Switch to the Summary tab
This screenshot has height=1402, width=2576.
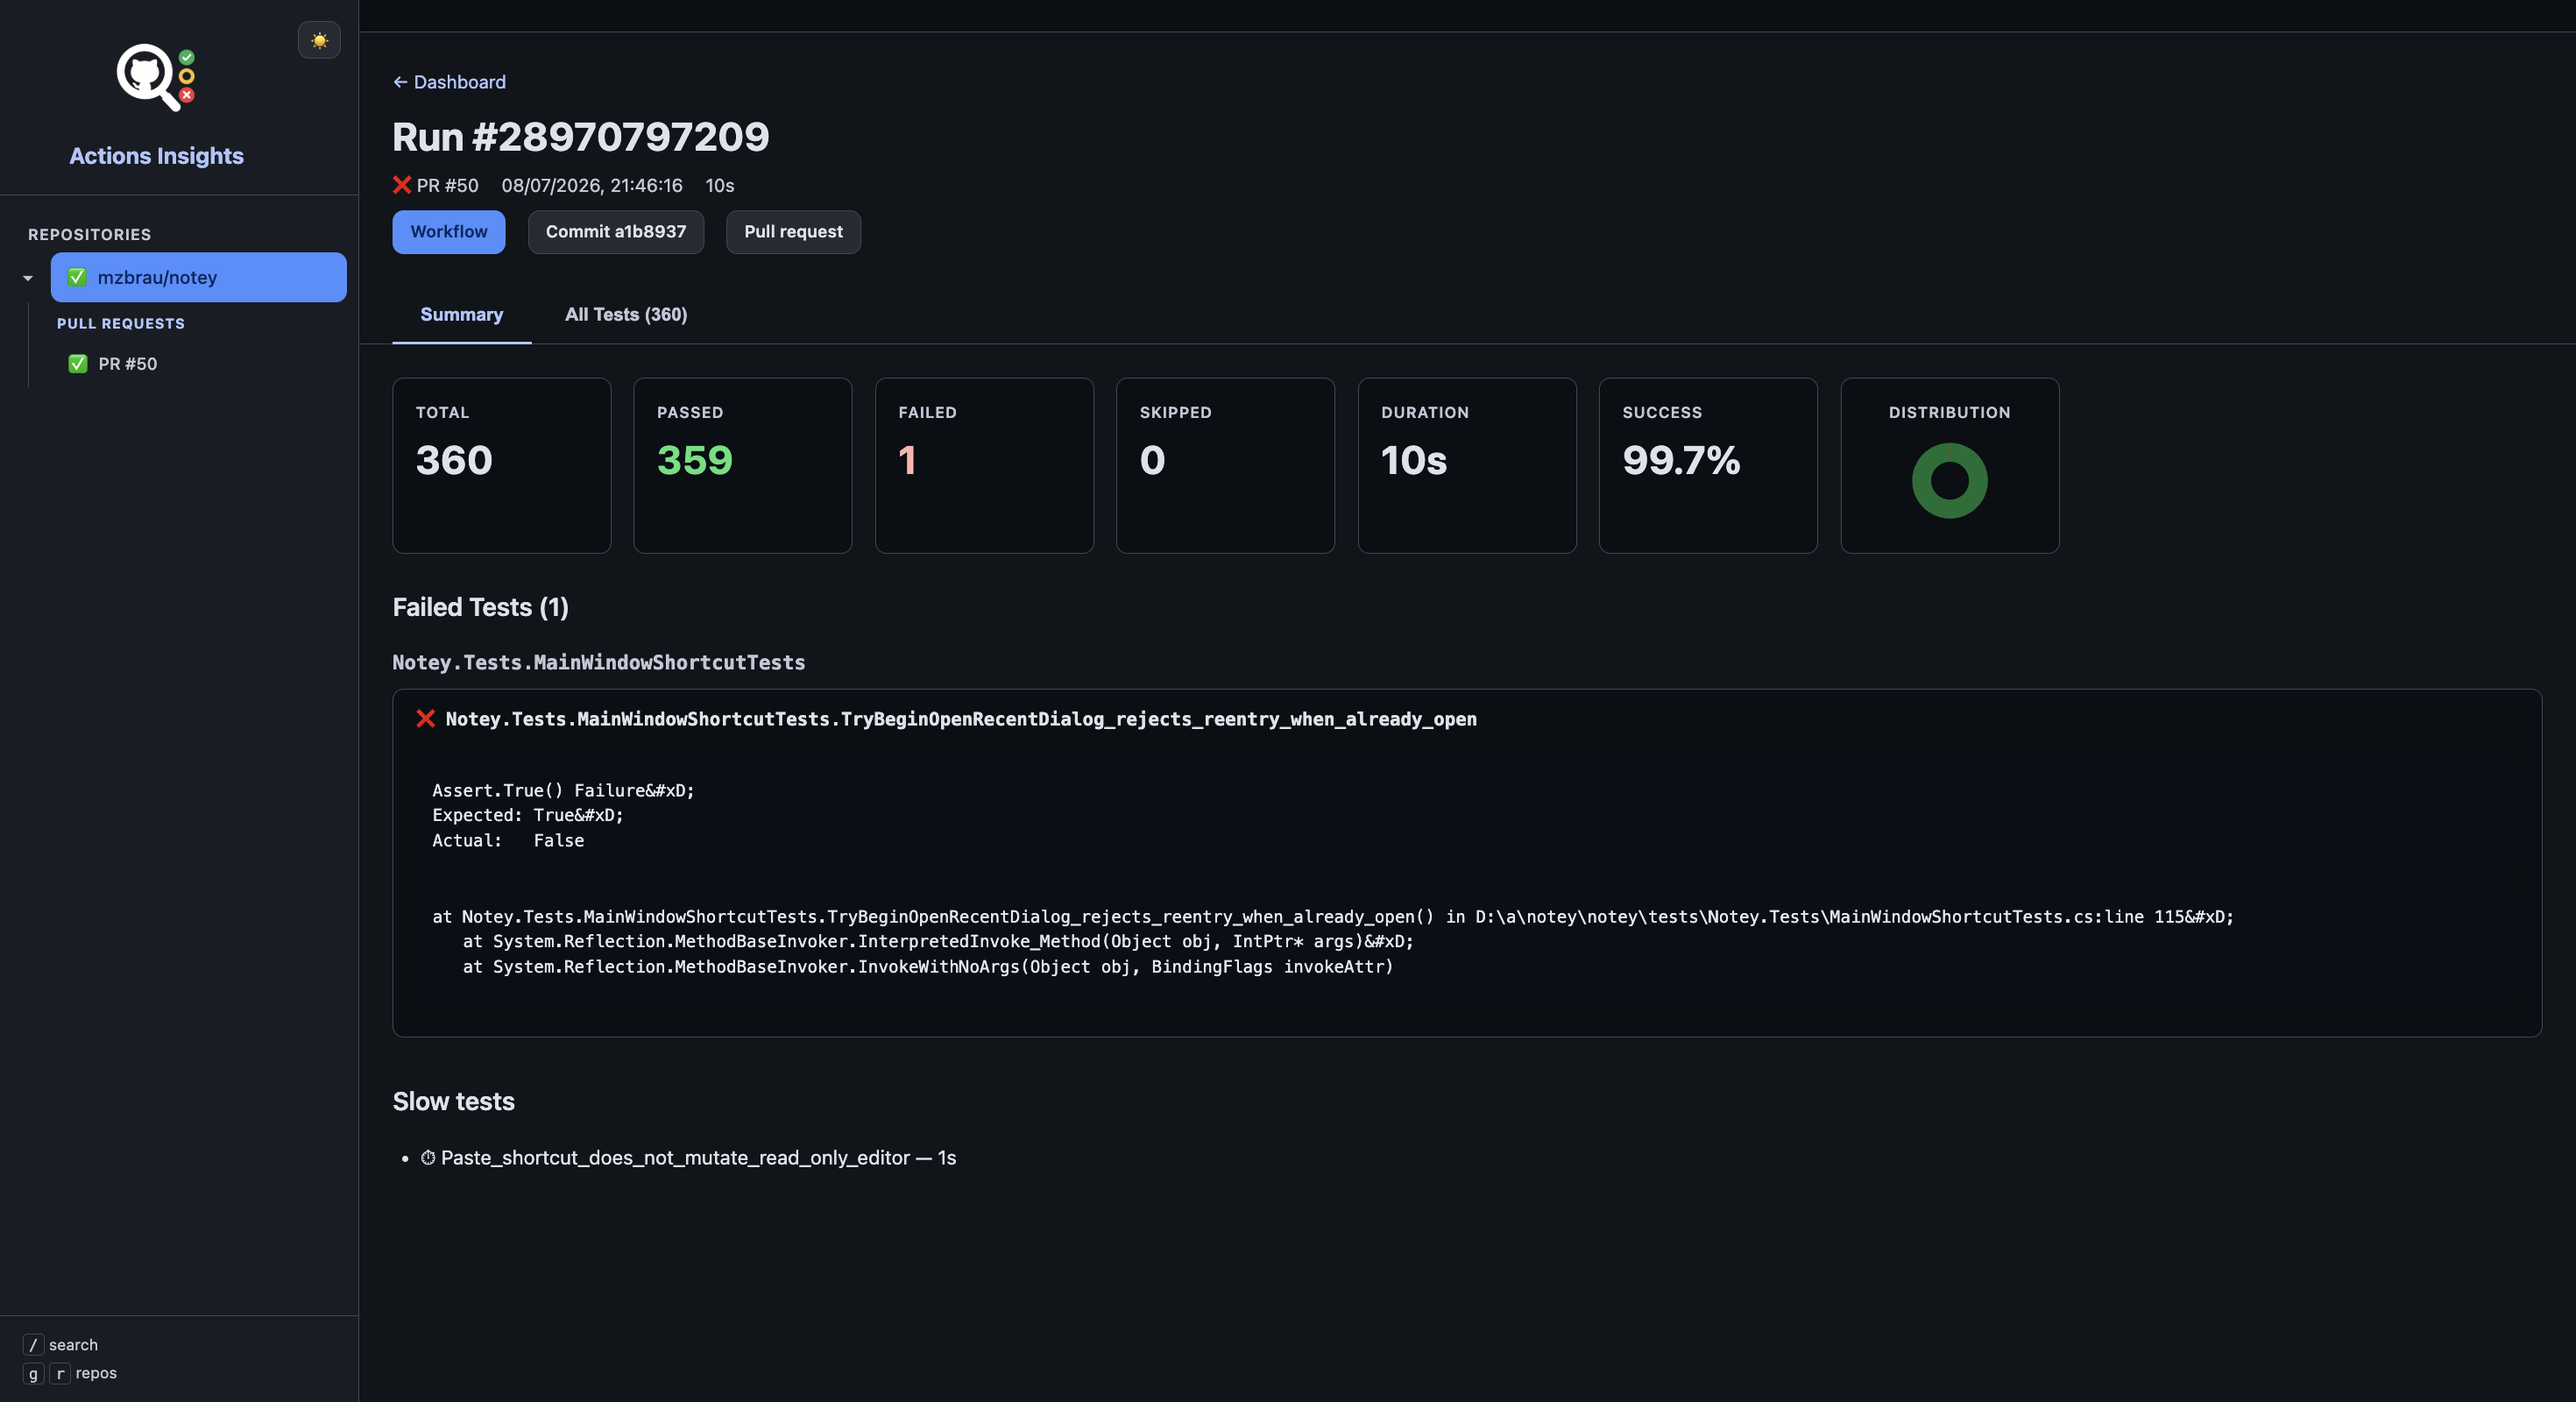pos(461,315)
